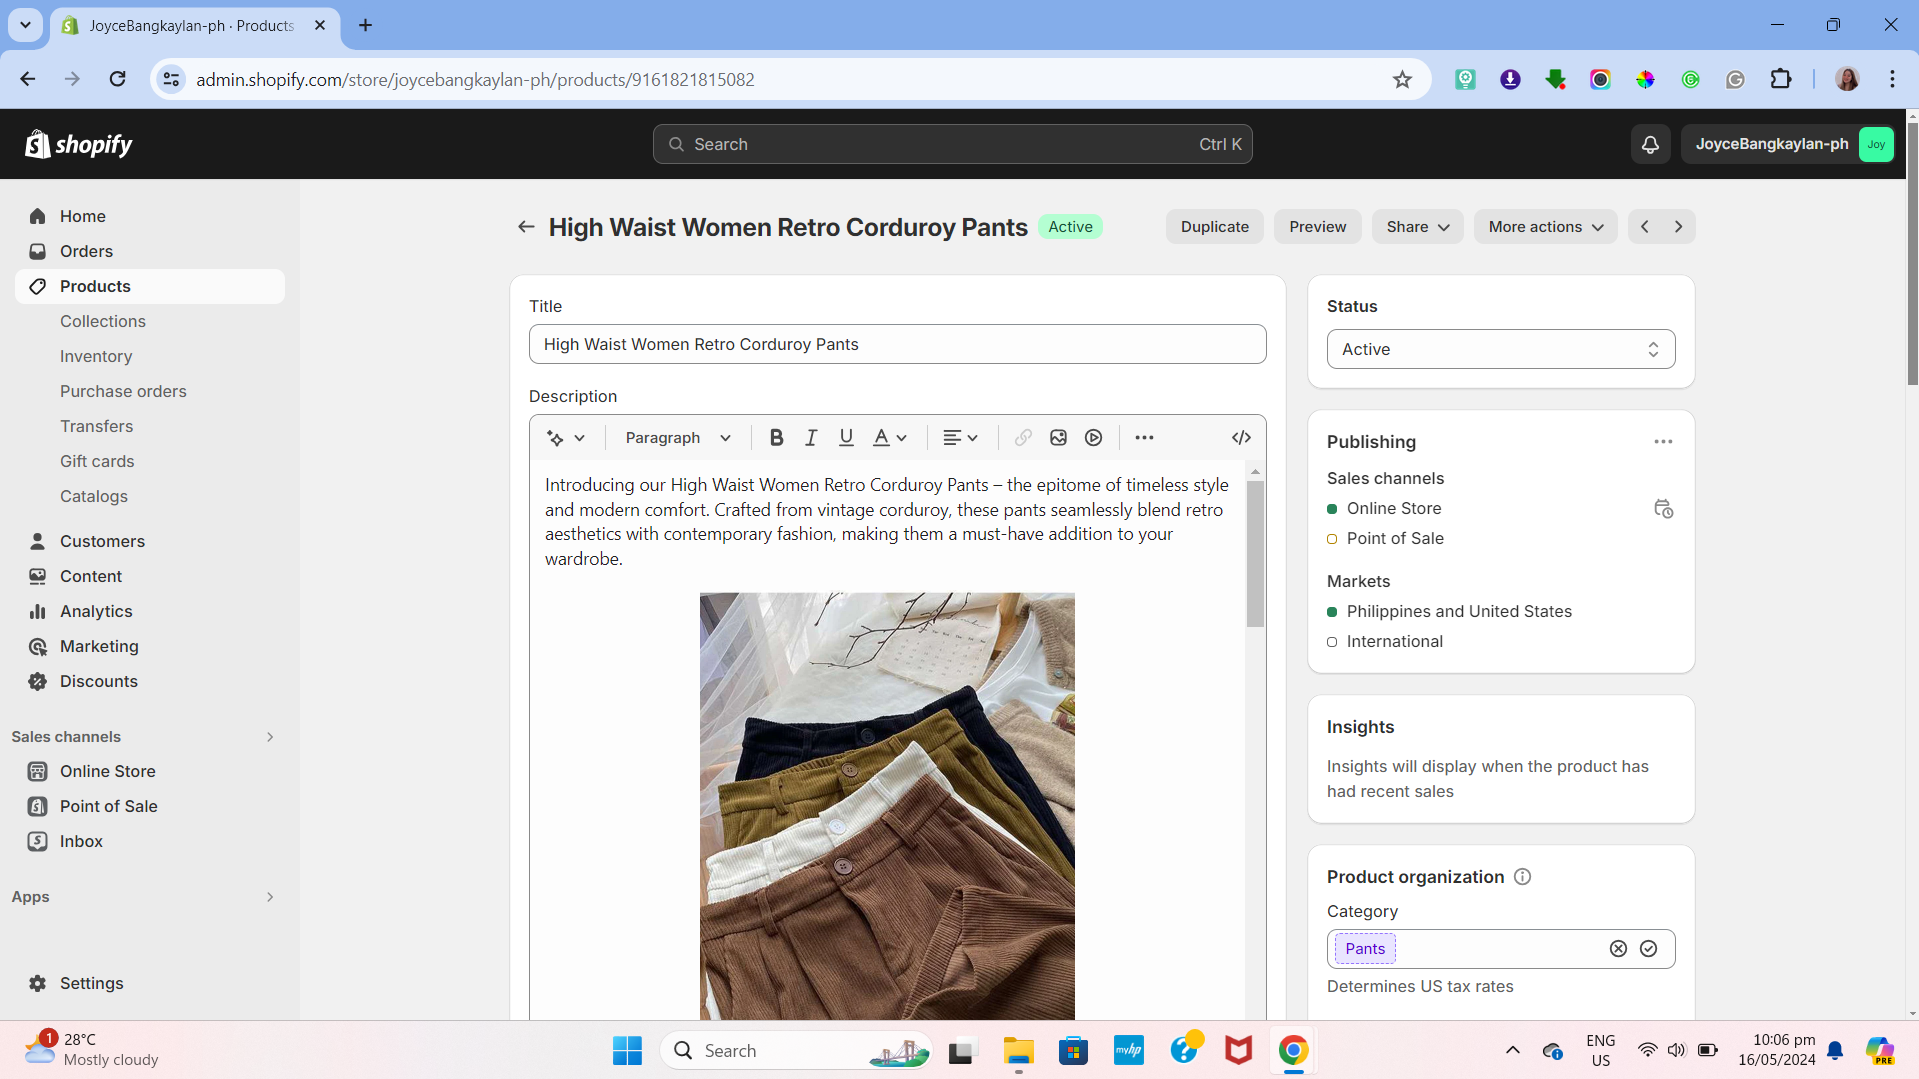Click the Duplicate button

click(1214, 227)
